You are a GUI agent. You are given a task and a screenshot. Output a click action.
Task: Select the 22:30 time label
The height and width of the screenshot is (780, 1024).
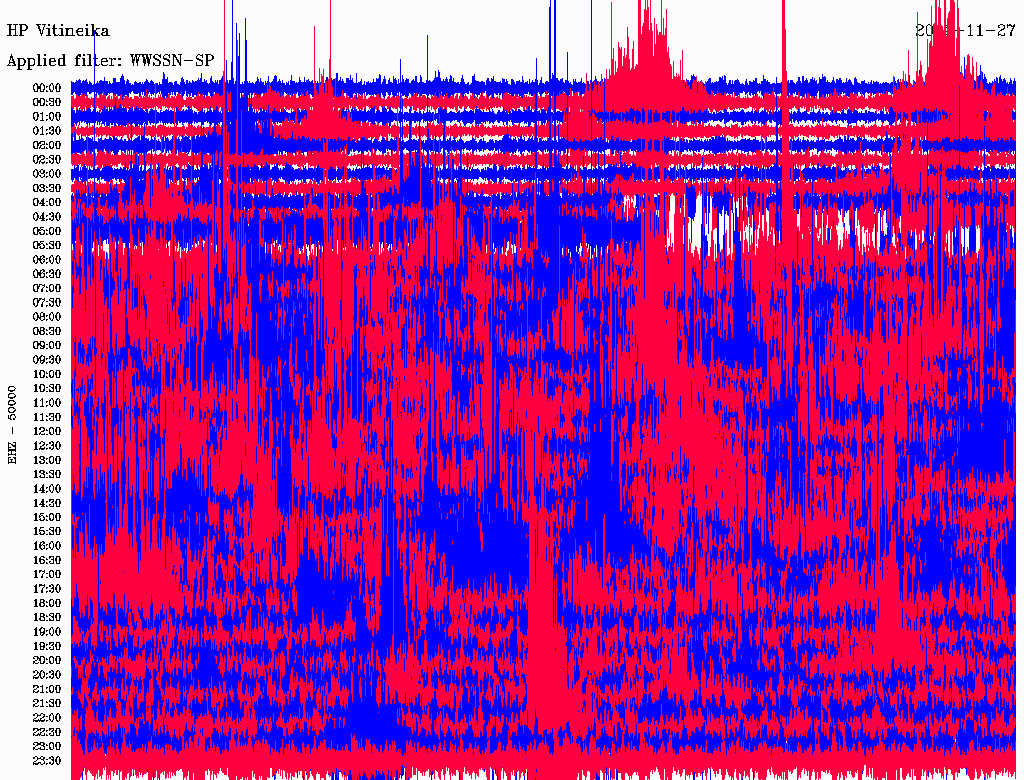[x=47, y=732]
